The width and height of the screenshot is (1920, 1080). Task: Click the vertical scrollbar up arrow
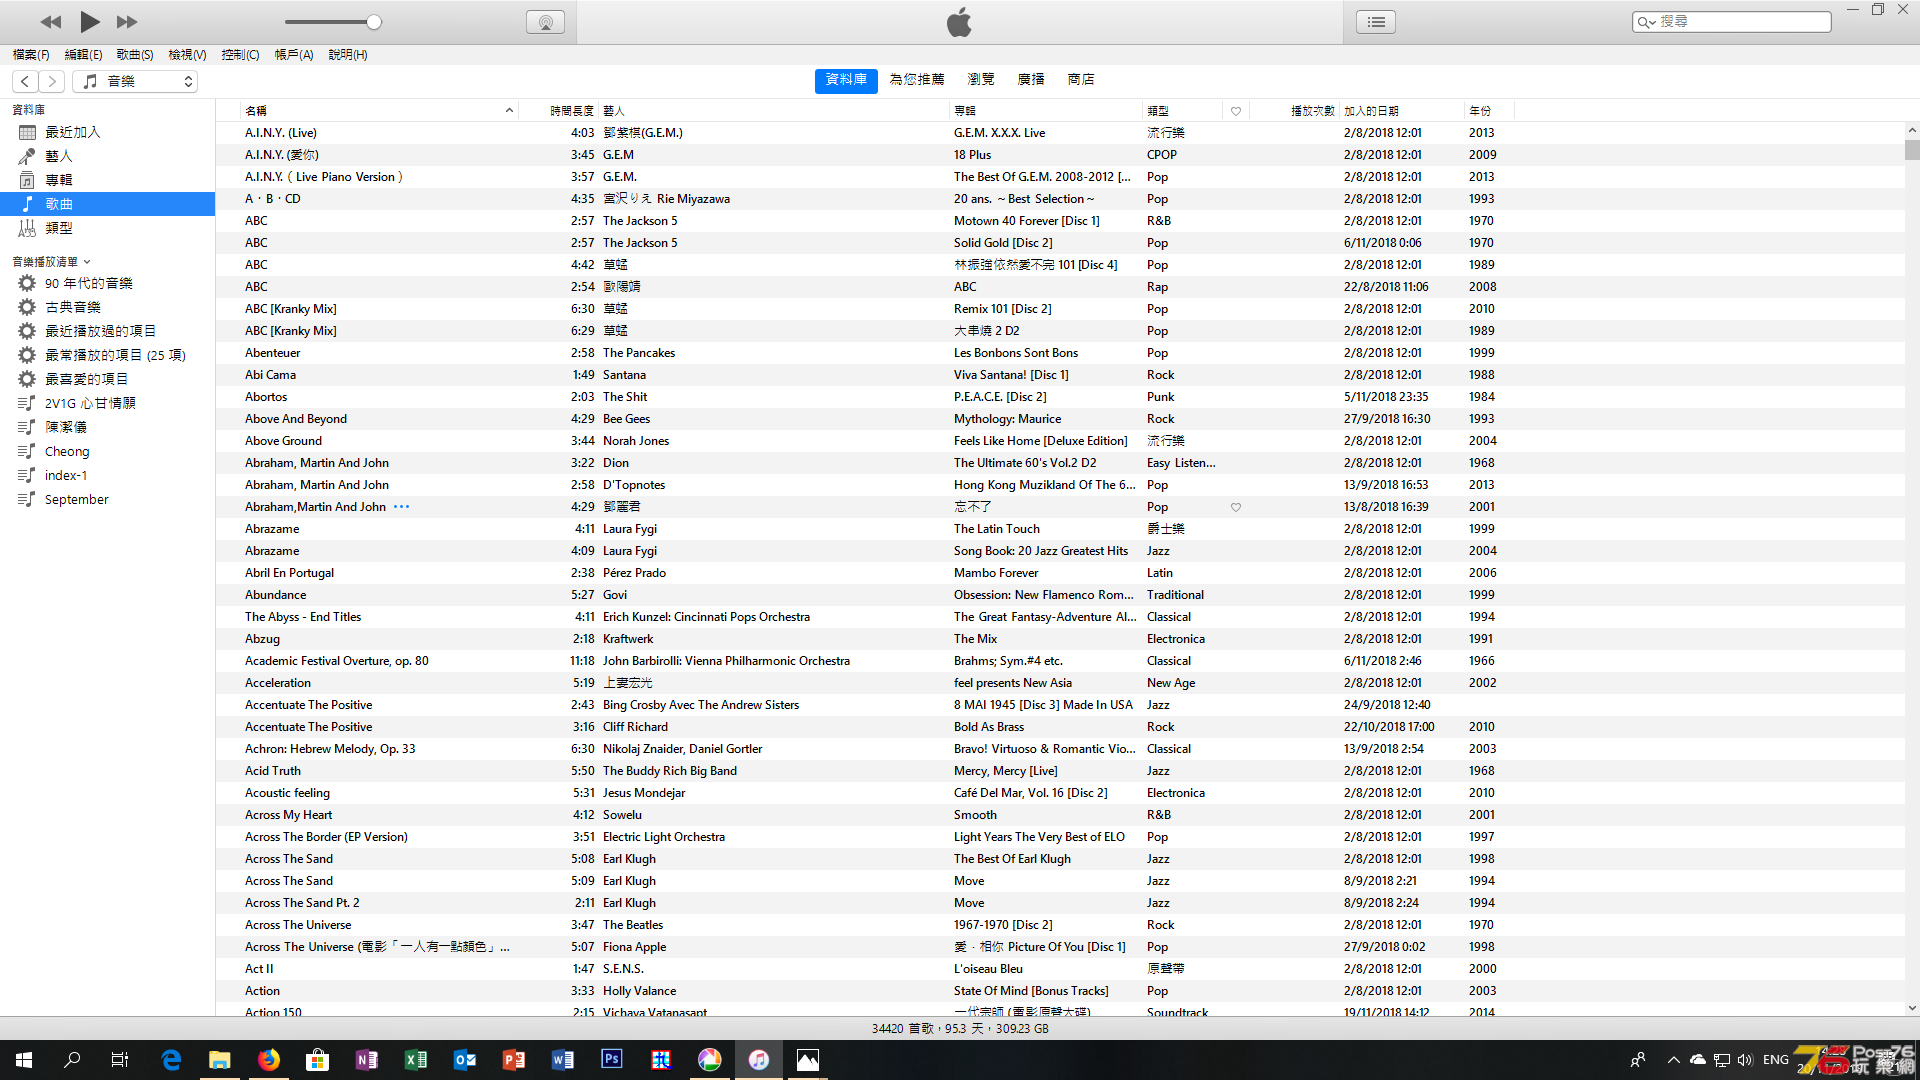[x=1911, y=130]
